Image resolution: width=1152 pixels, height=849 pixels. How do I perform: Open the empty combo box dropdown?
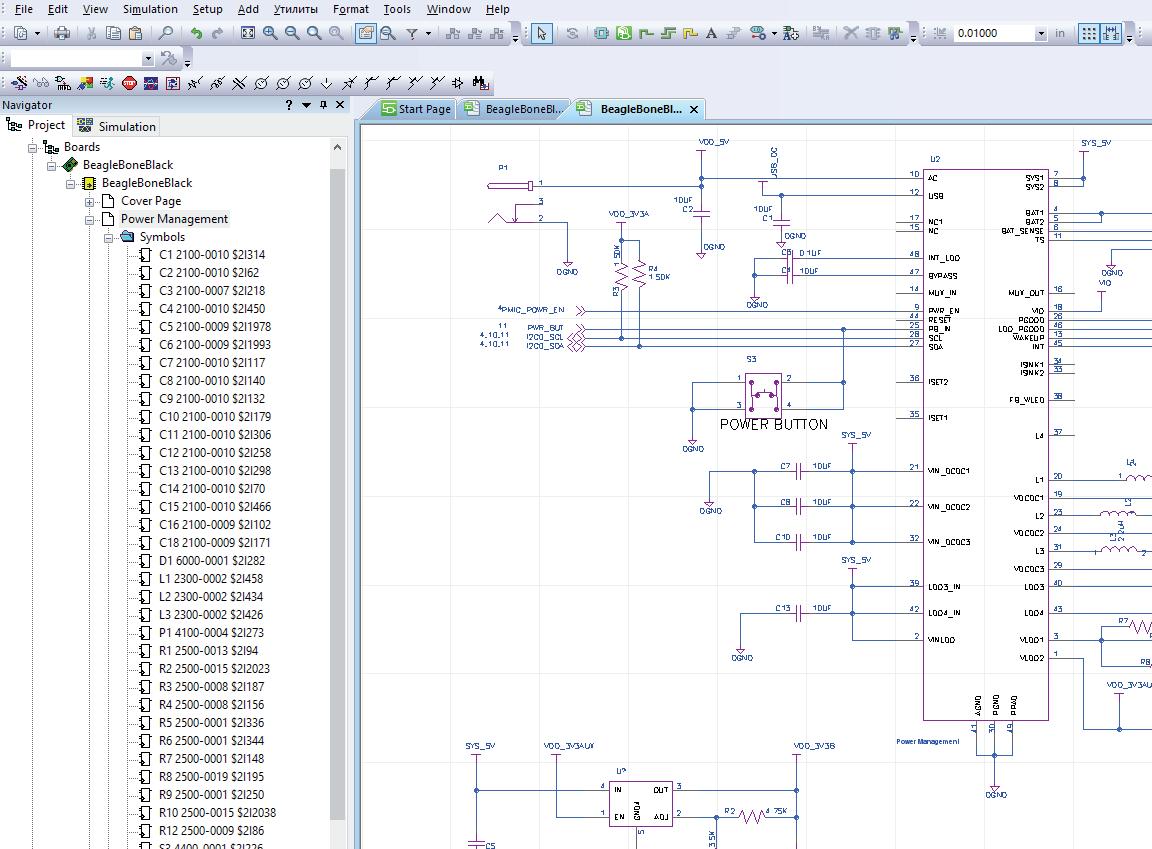pos(148,59)
